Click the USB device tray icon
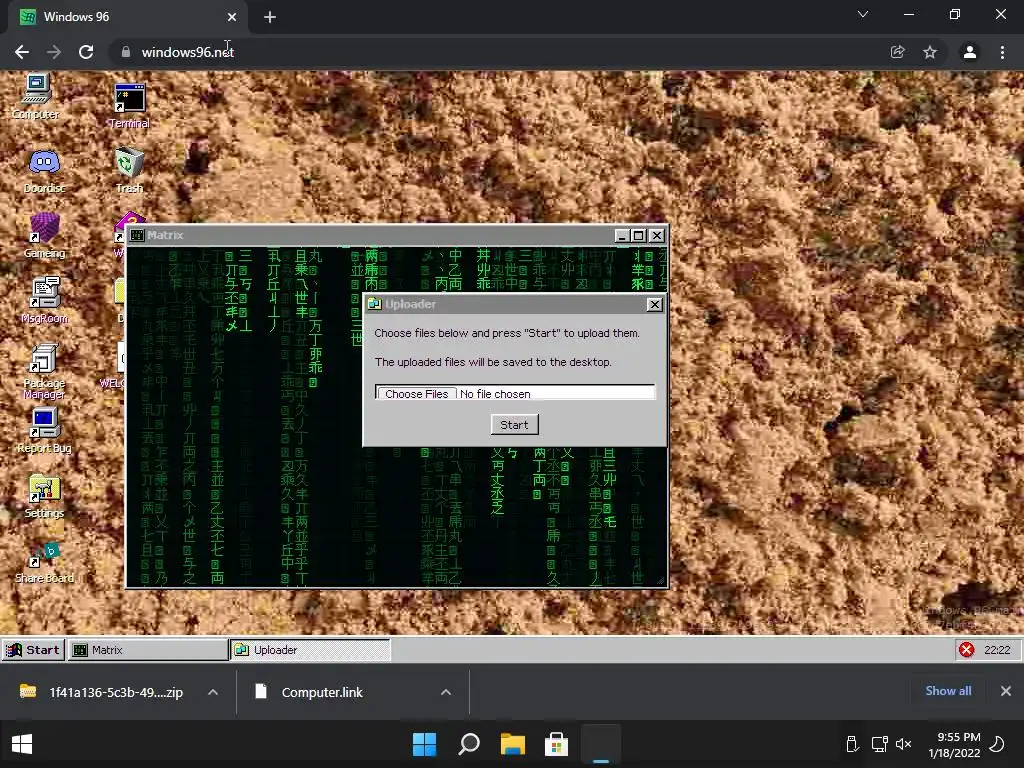This screenshot has height=768, width=1024. click(x=852, y=744)
